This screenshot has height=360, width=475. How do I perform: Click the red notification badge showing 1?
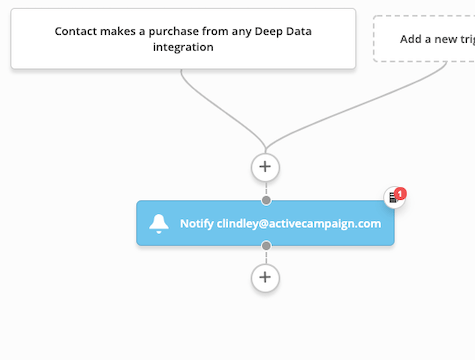(400, 194)
